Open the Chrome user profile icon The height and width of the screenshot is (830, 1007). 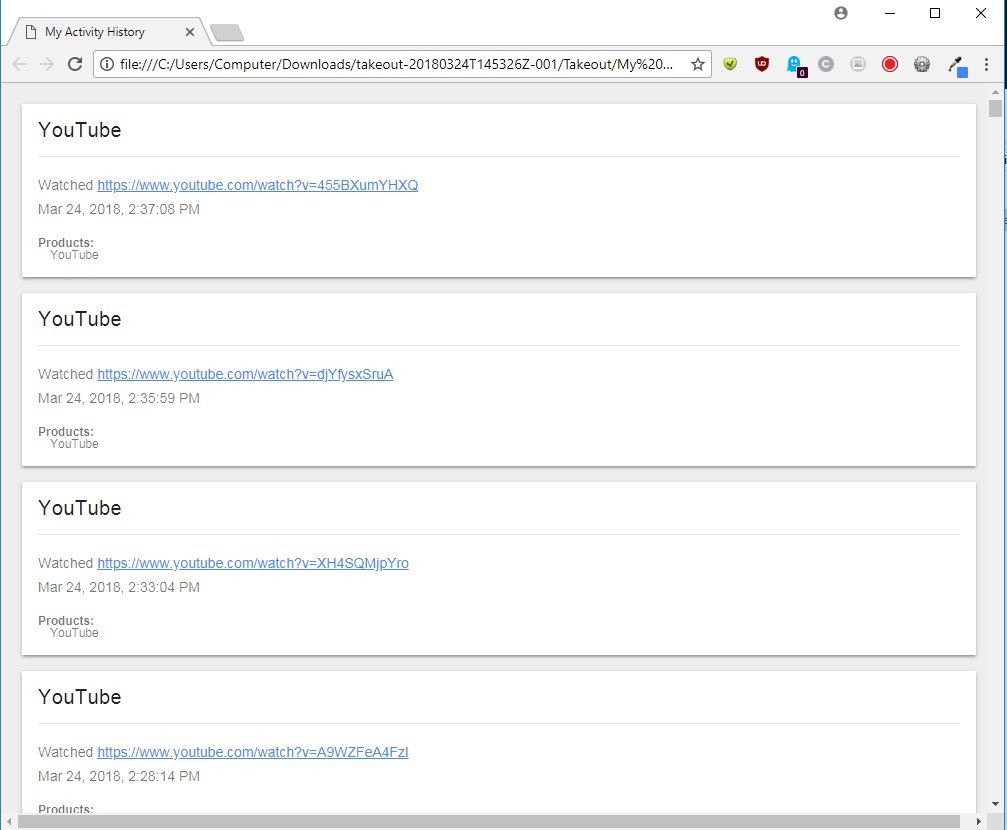click(841, 13)
